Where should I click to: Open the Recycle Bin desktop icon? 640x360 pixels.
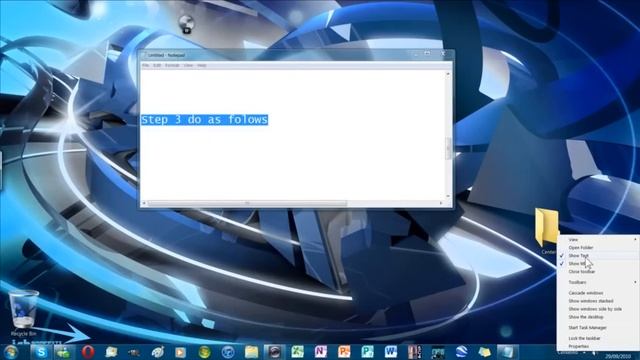click(23, 313)
